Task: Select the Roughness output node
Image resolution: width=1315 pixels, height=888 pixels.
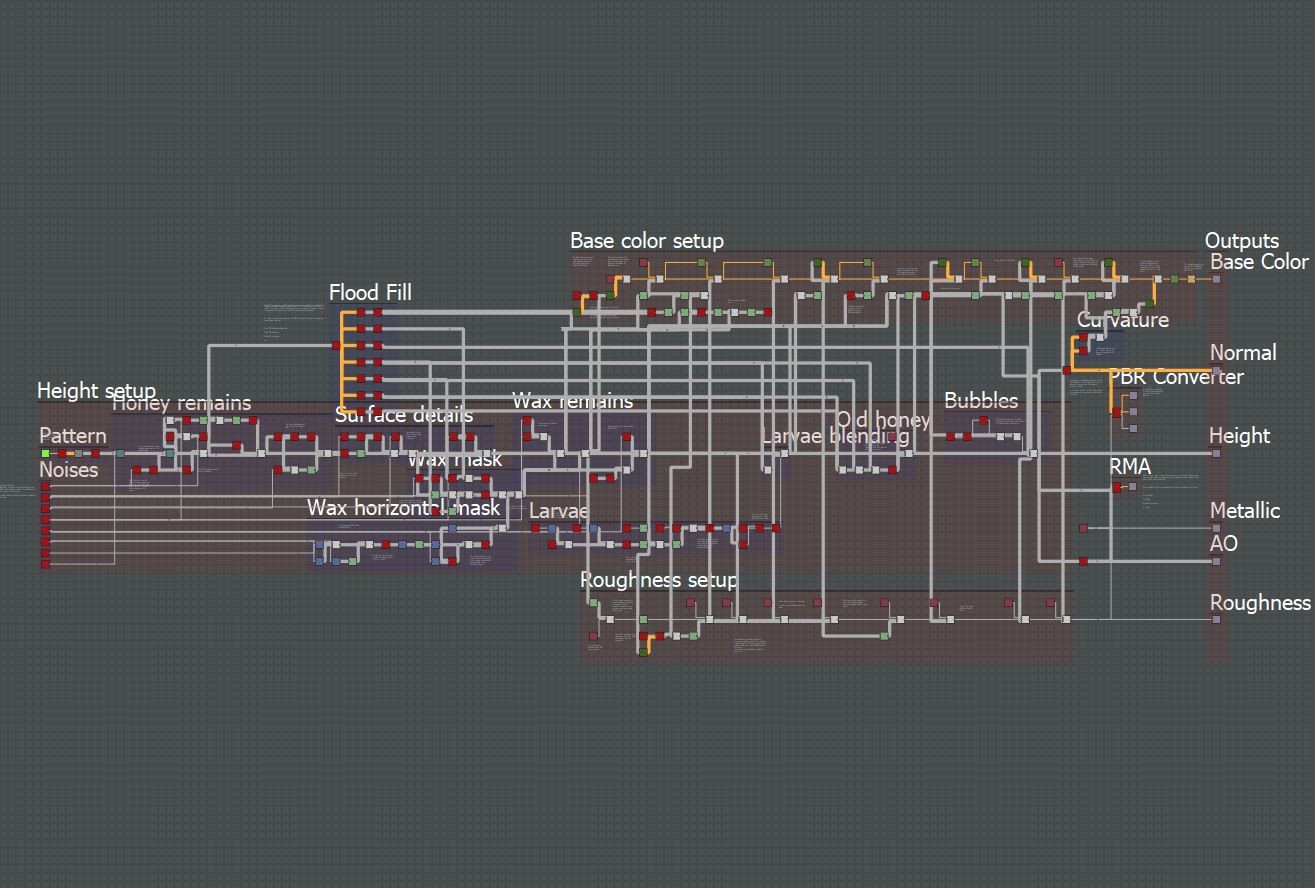Action: click(1217, 619)
